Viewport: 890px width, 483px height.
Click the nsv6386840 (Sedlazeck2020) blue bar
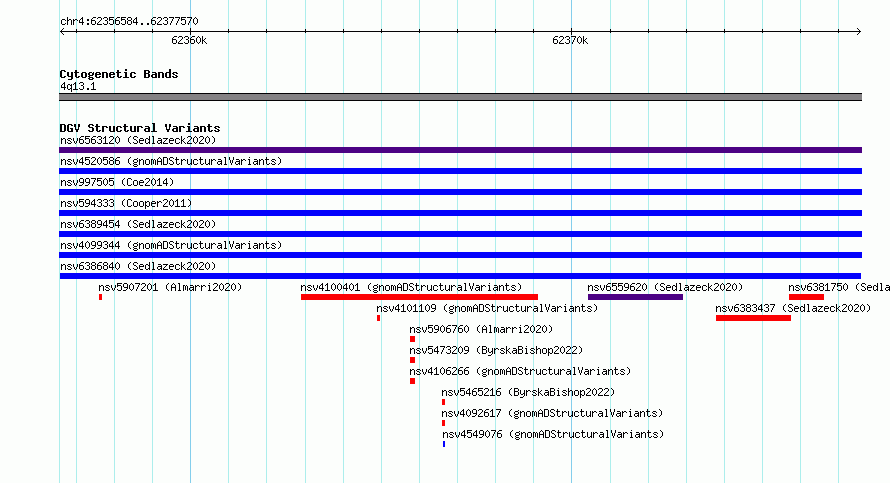tap(460, 276)
